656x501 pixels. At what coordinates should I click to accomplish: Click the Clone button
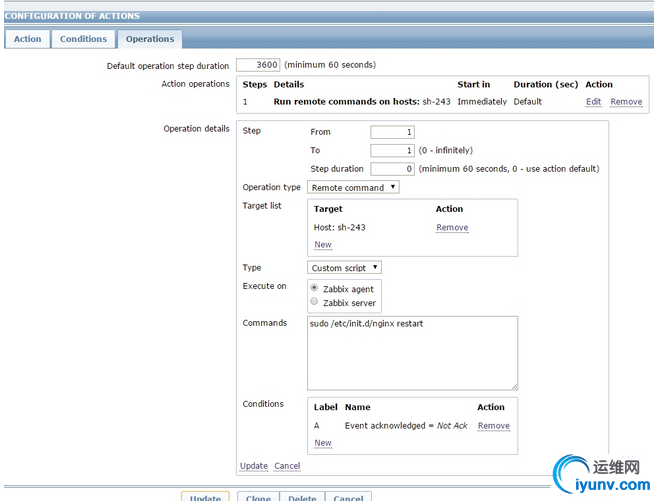click(258, 496)
